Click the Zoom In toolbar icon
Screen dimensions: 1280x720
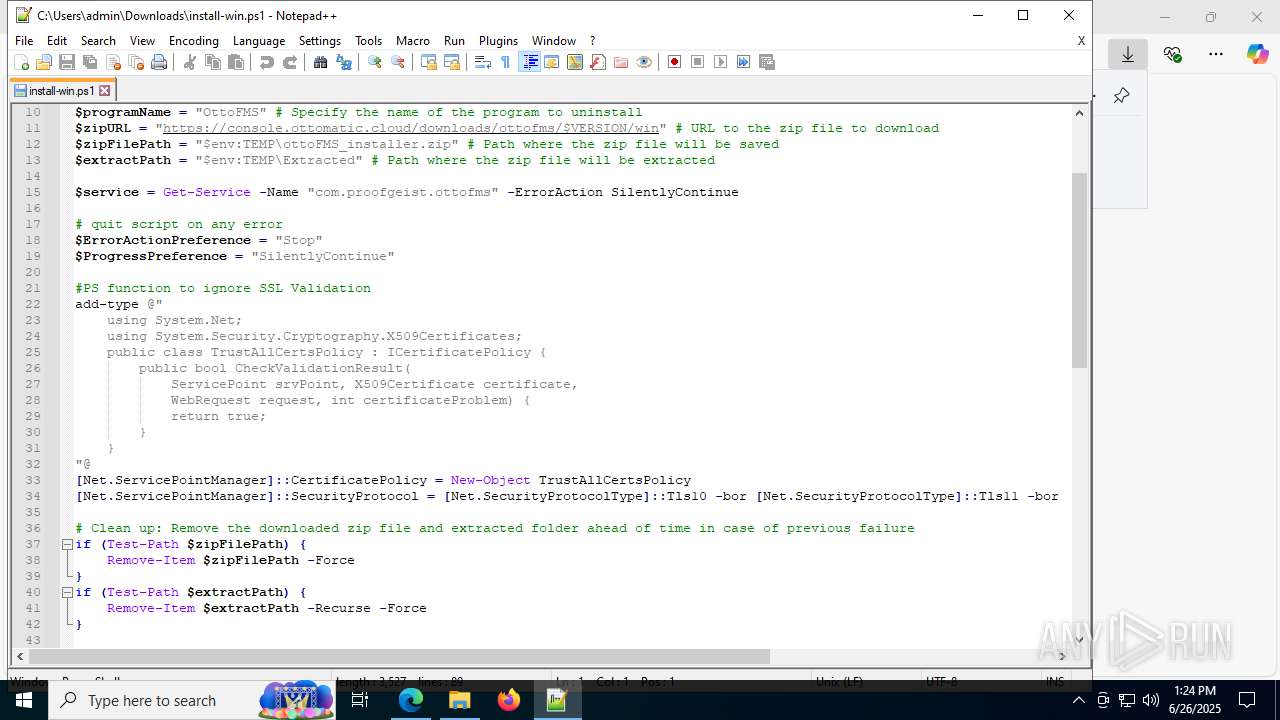click(375, 62)
